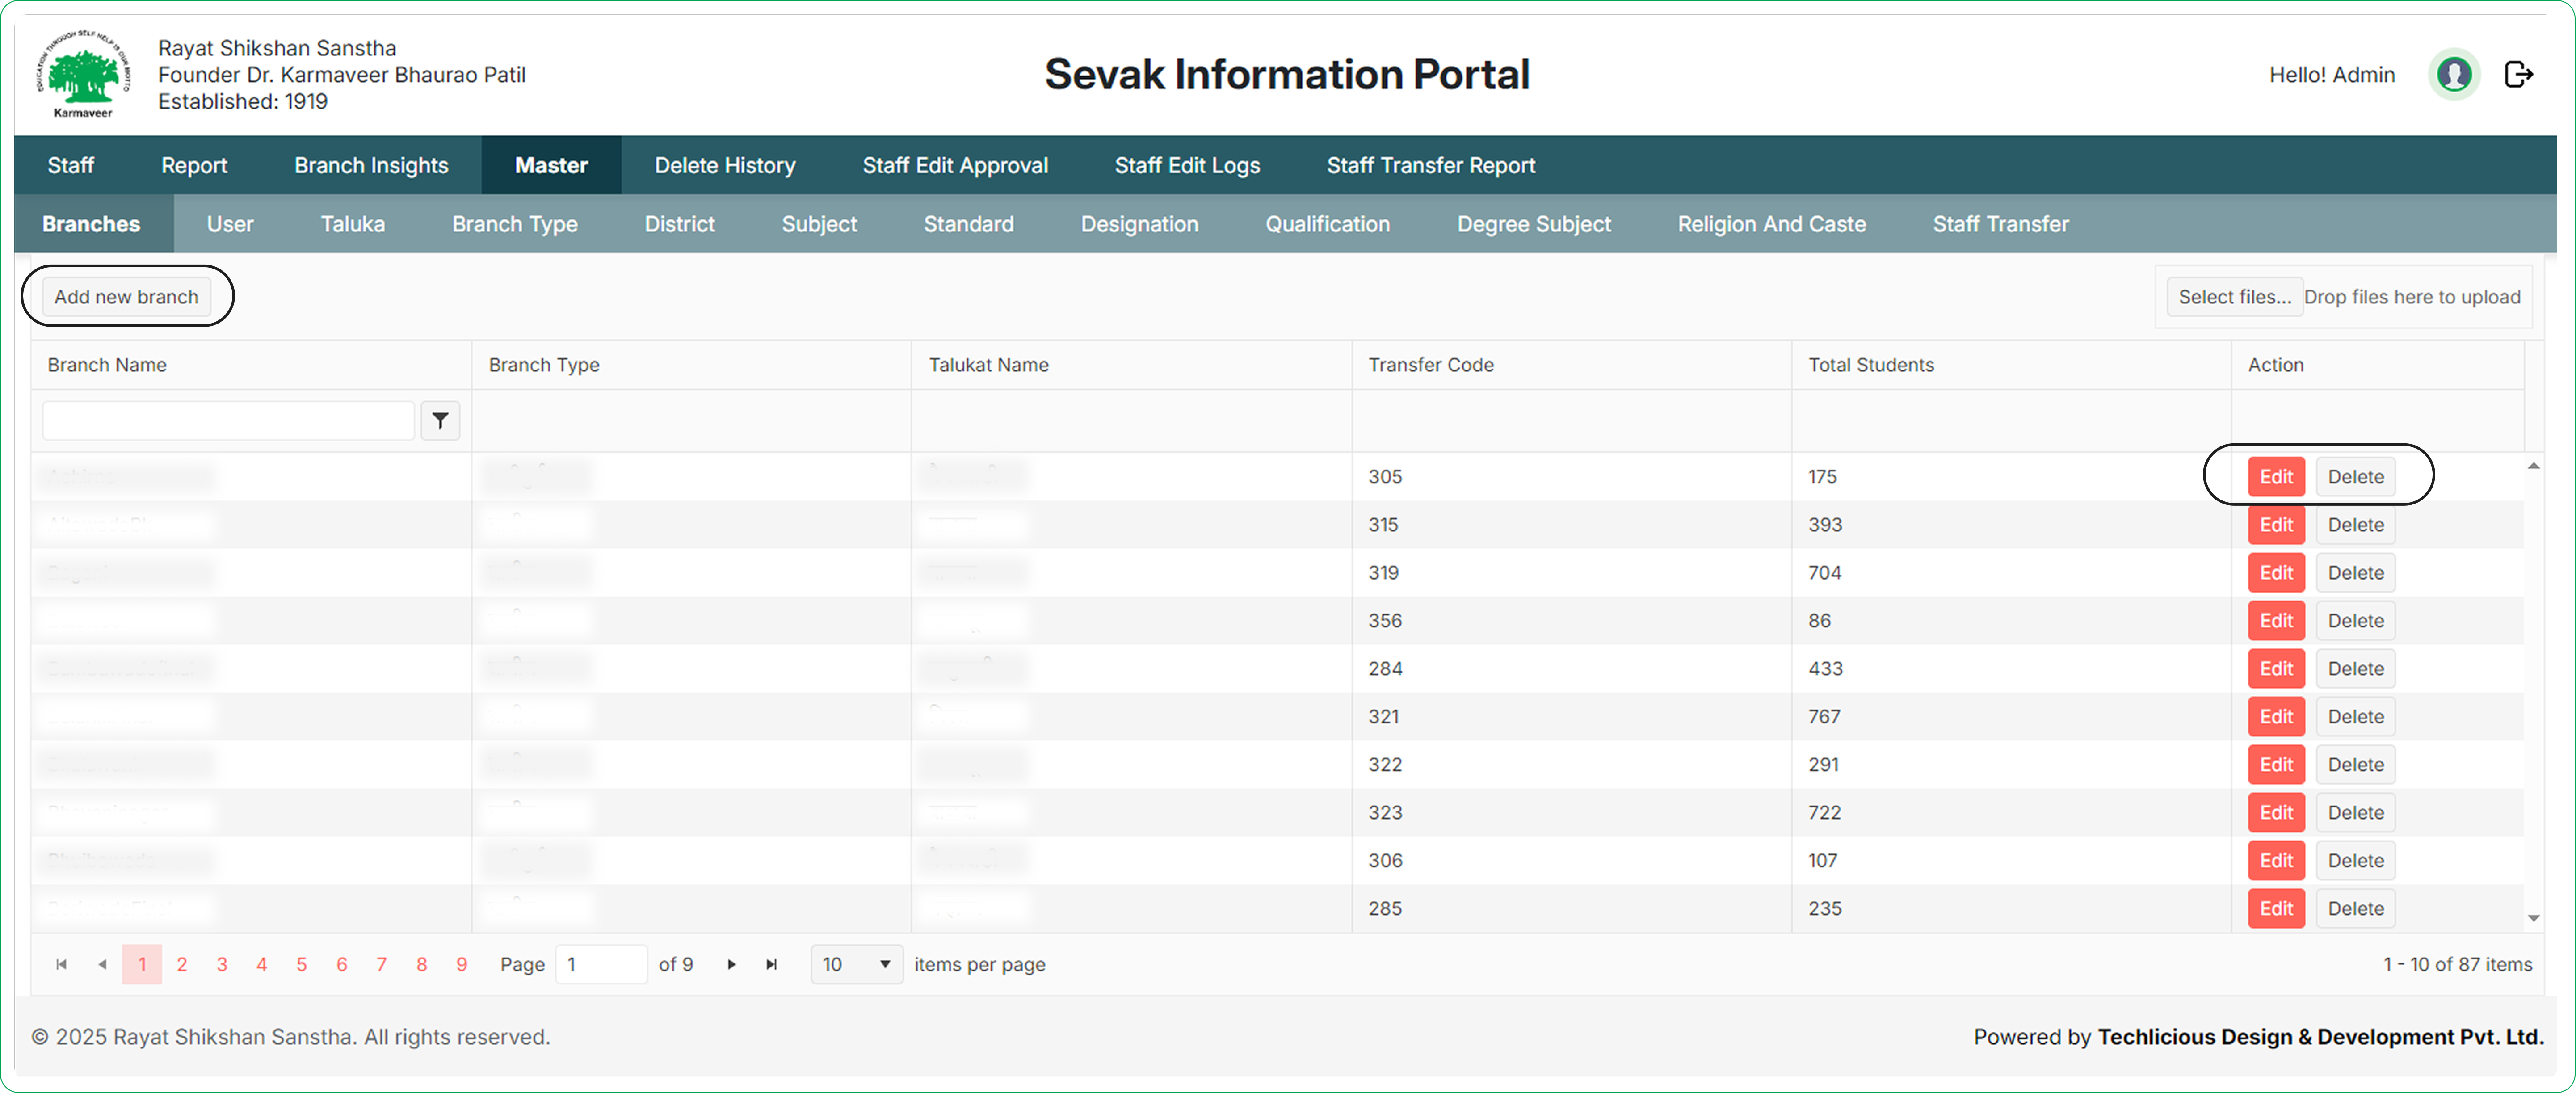Switch to the User tab
This screenshot has height=1093, width=2576.
[230, 224]
